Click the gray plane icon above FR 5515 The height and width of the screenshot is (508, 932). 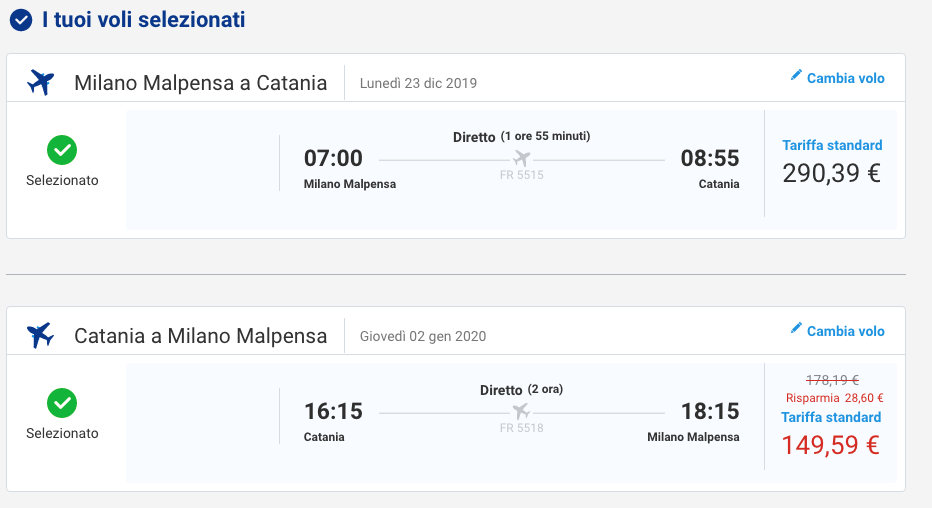pos(521,159)
